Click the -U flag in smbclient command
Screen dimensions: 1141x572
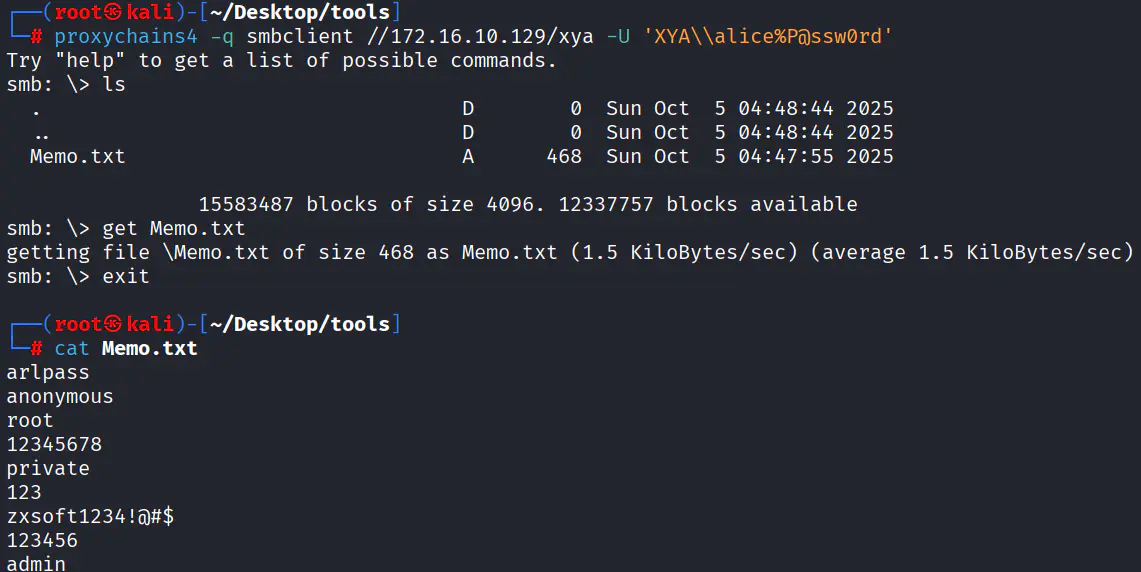click(619, 37)
